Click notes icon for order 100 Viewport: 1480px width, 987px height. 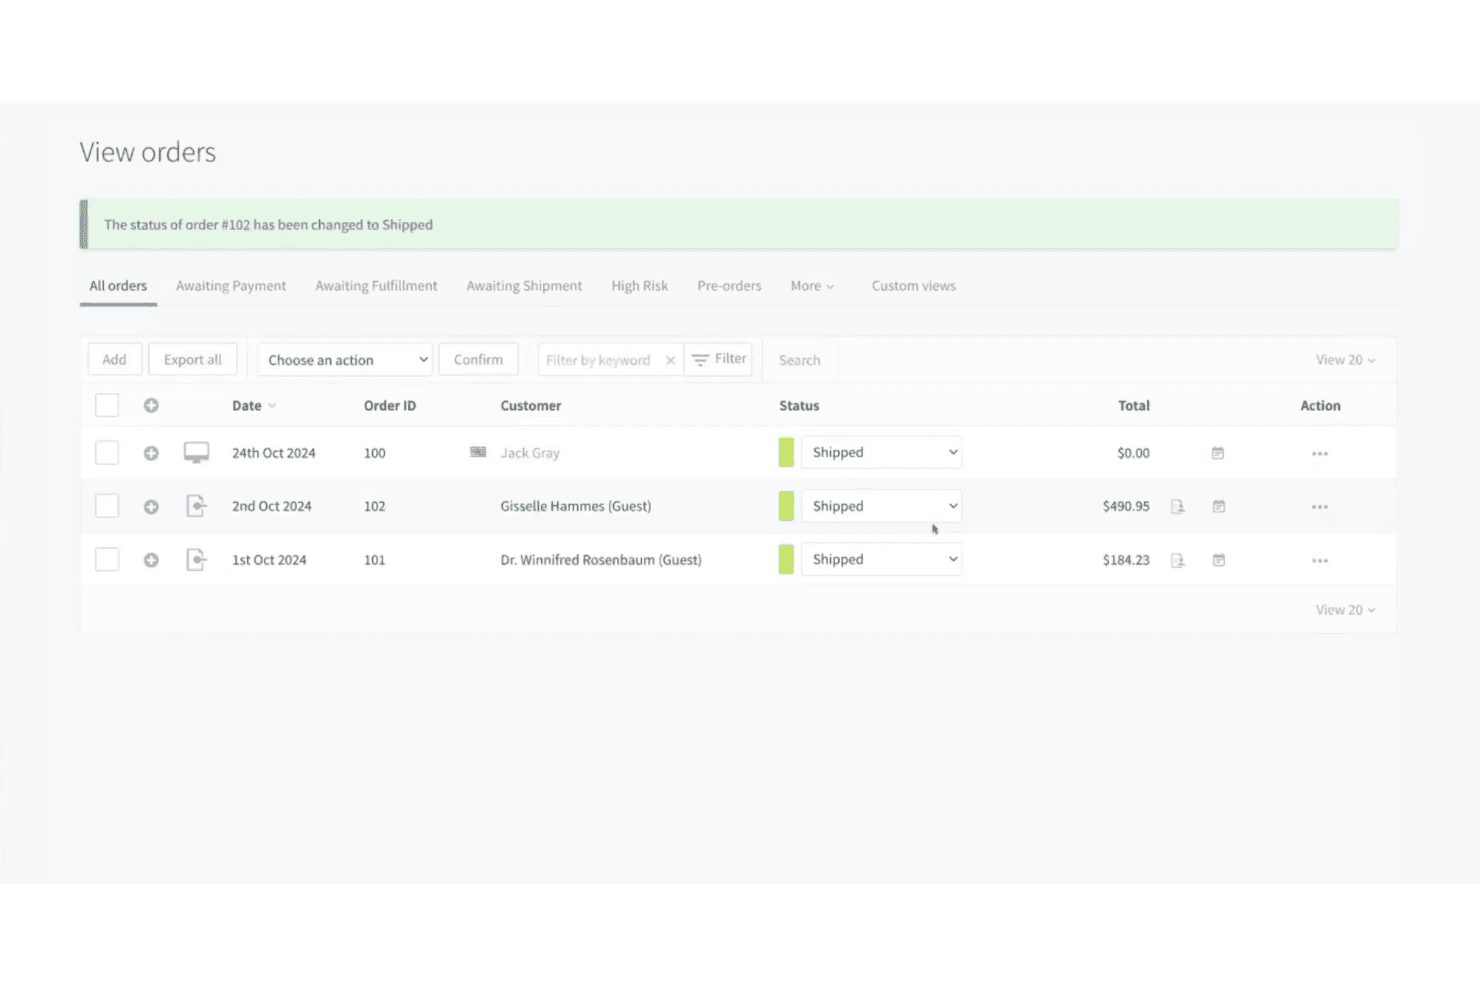tap(1218, 453)
